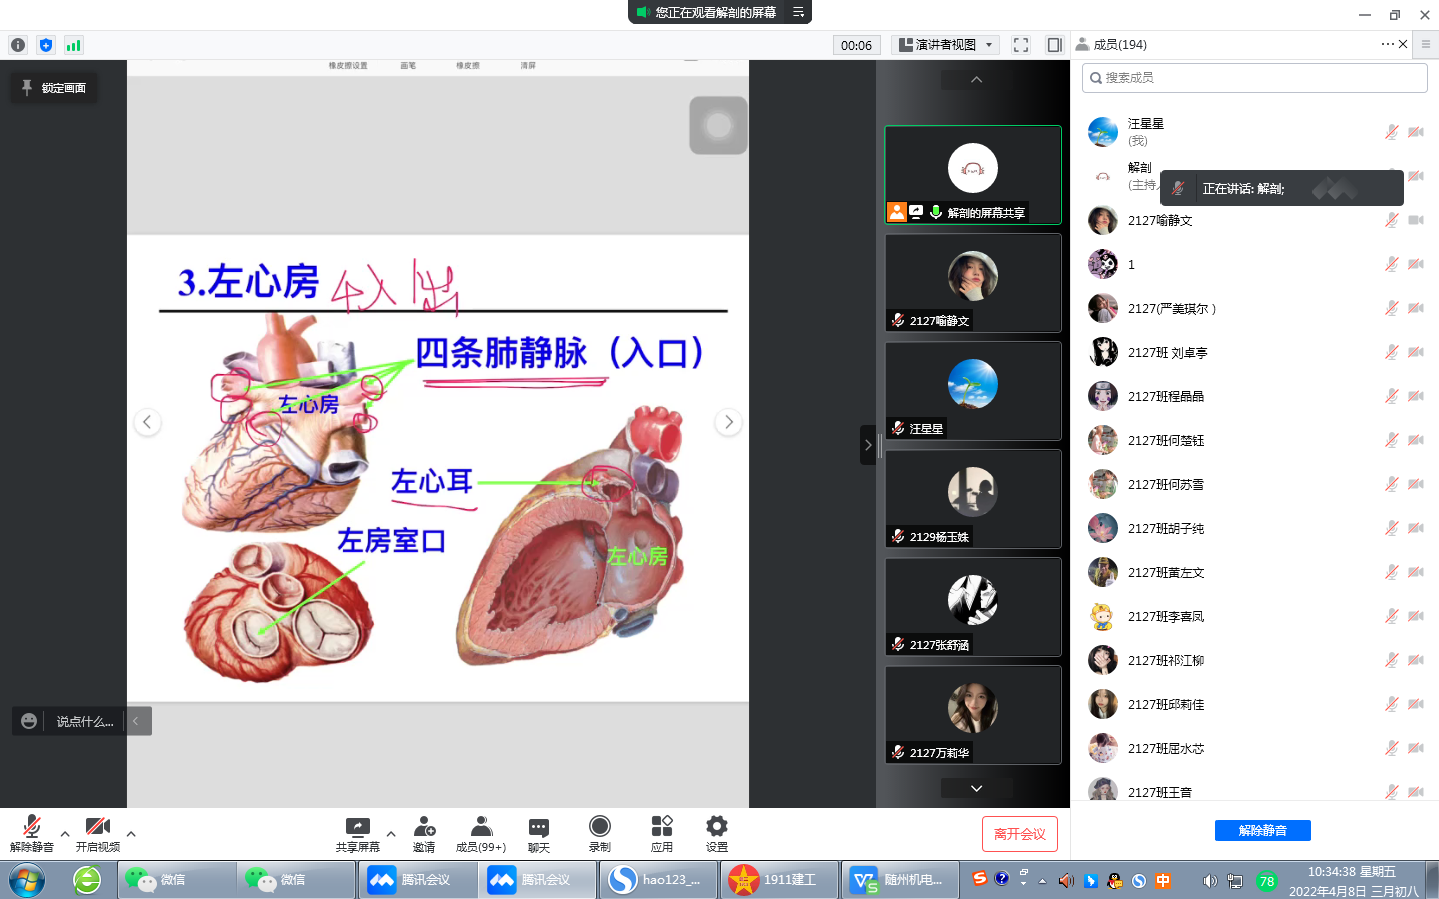Open the network signal status icon
This screenshot has width=1439, height=899.
(73, 45)
